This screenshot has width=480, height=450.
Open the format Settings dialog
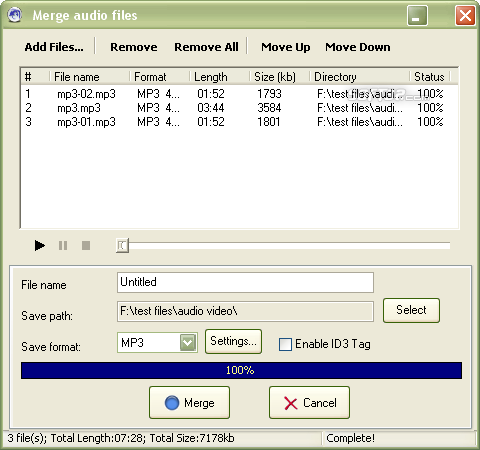233,341
